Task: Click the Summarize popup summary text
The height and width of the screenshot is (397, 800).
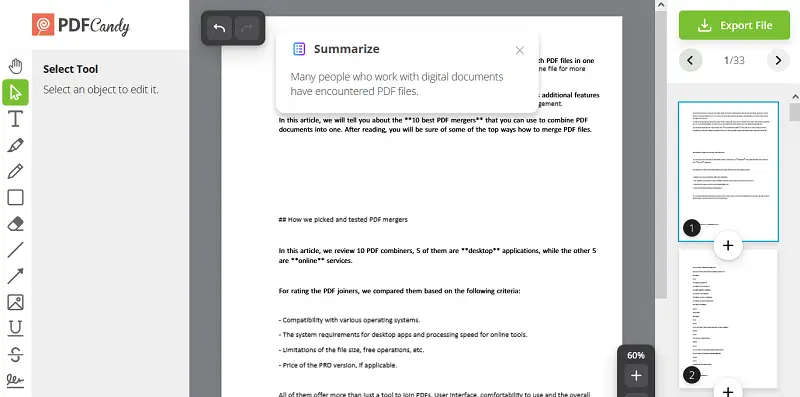Action: 397,84
